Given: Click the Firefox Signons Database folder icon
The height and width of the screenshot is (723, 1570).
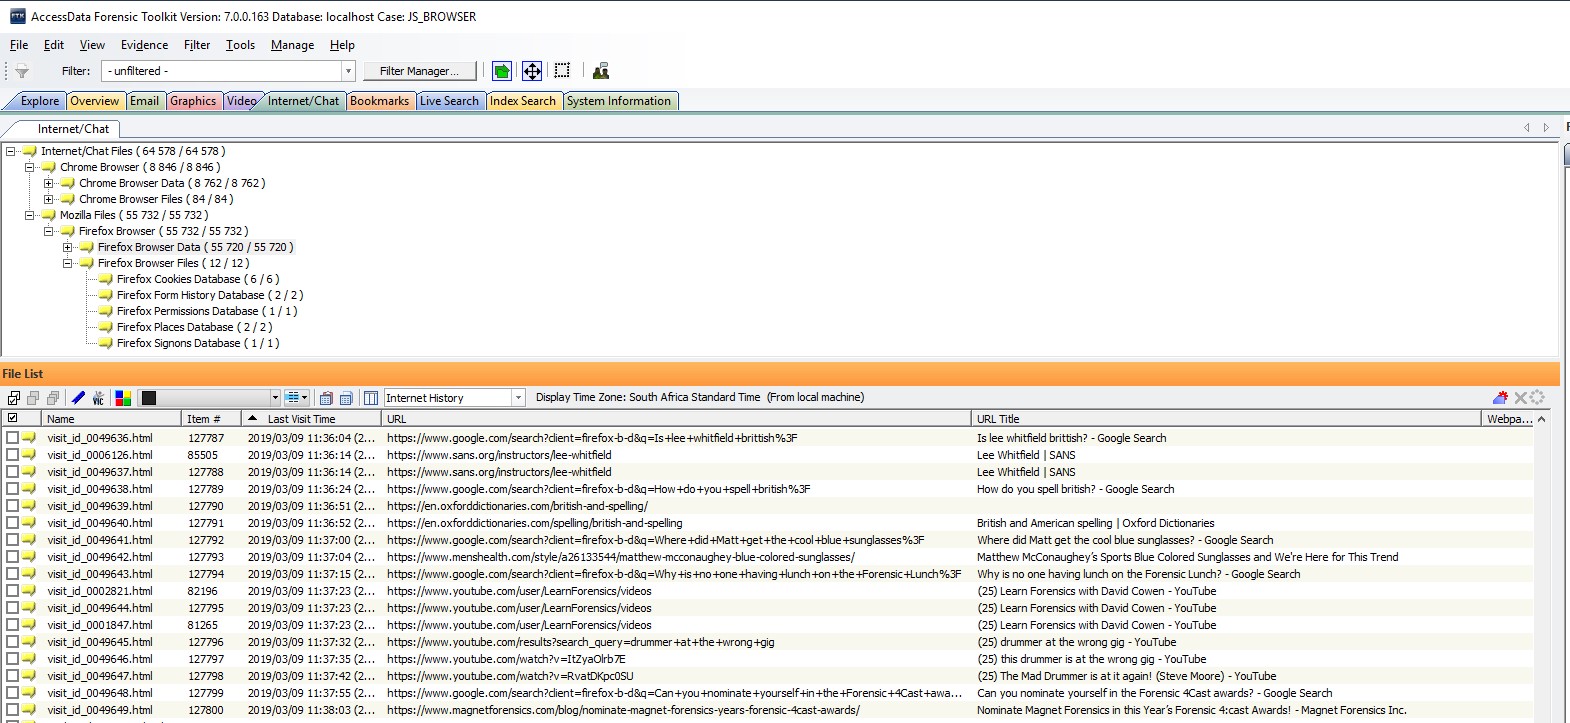Looking at the screenshot, I should 105,343.
